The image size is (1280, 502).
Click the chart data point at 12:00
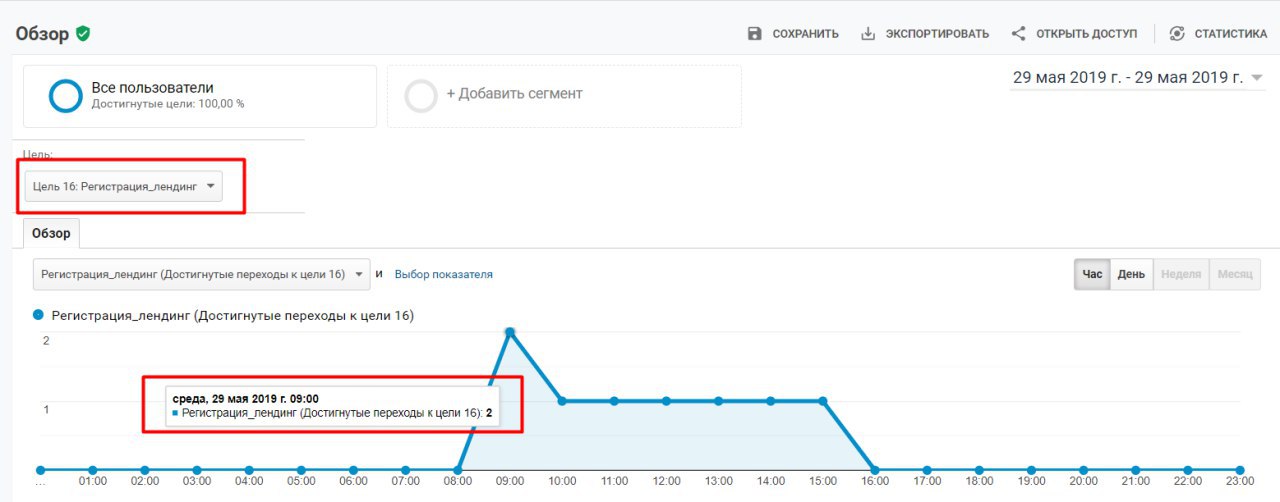point(666,401)
